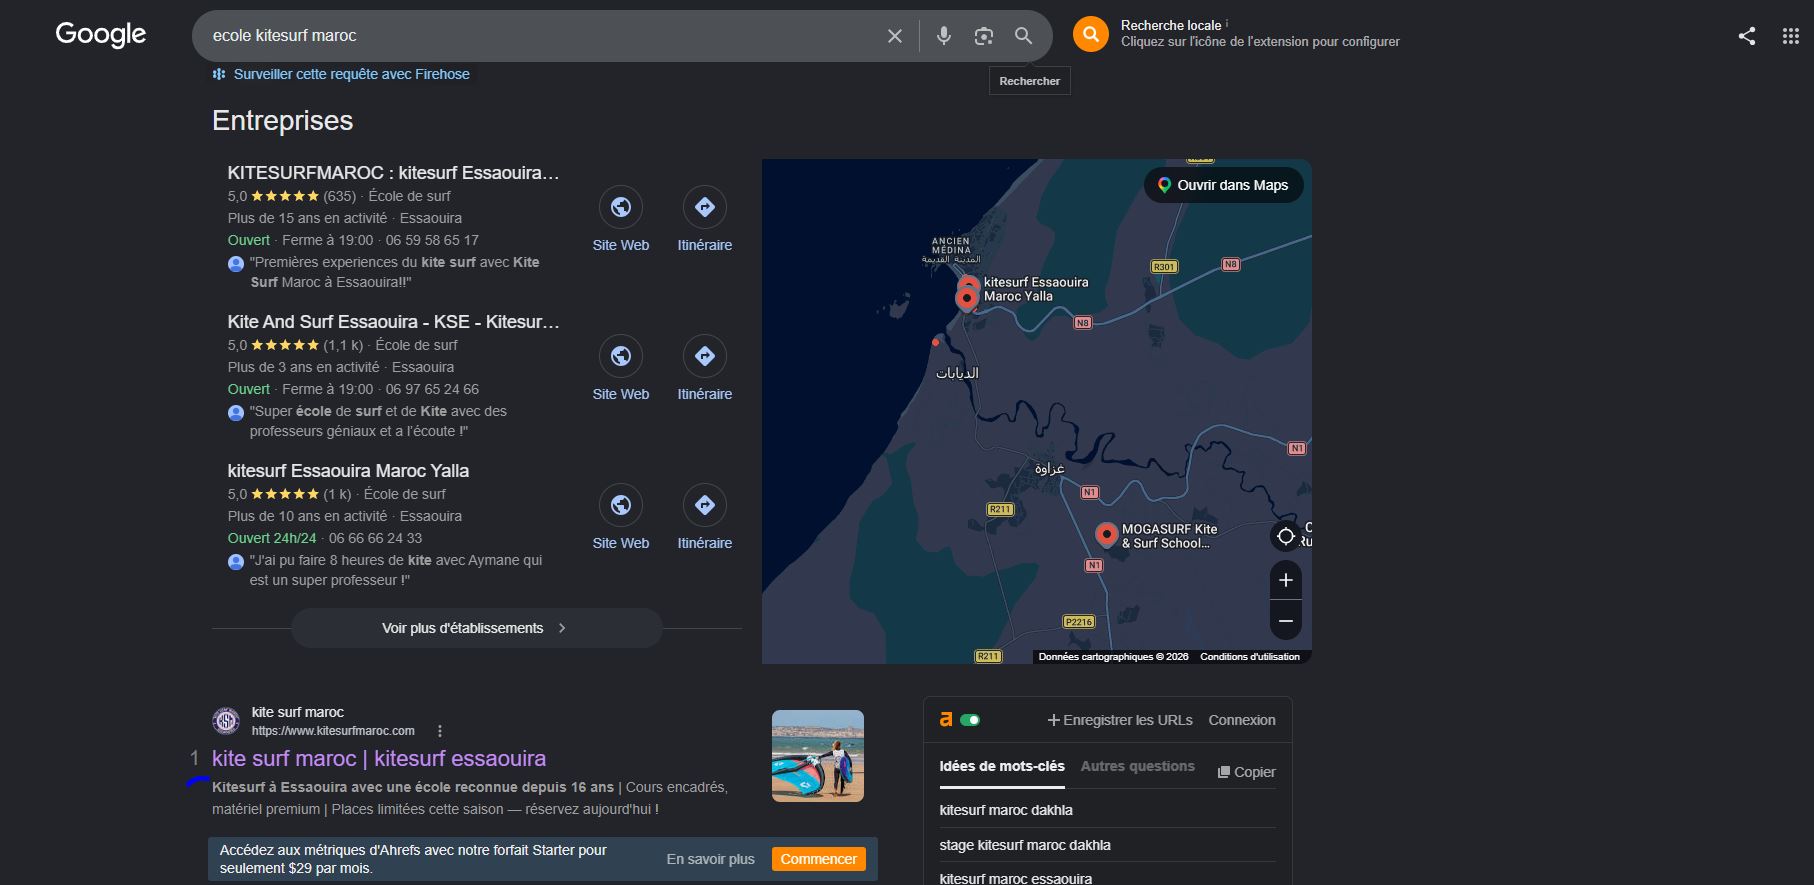Click the review quote mentioning Aymane
This screenshot has height=885, width=1814.
(x=396, y=570)
